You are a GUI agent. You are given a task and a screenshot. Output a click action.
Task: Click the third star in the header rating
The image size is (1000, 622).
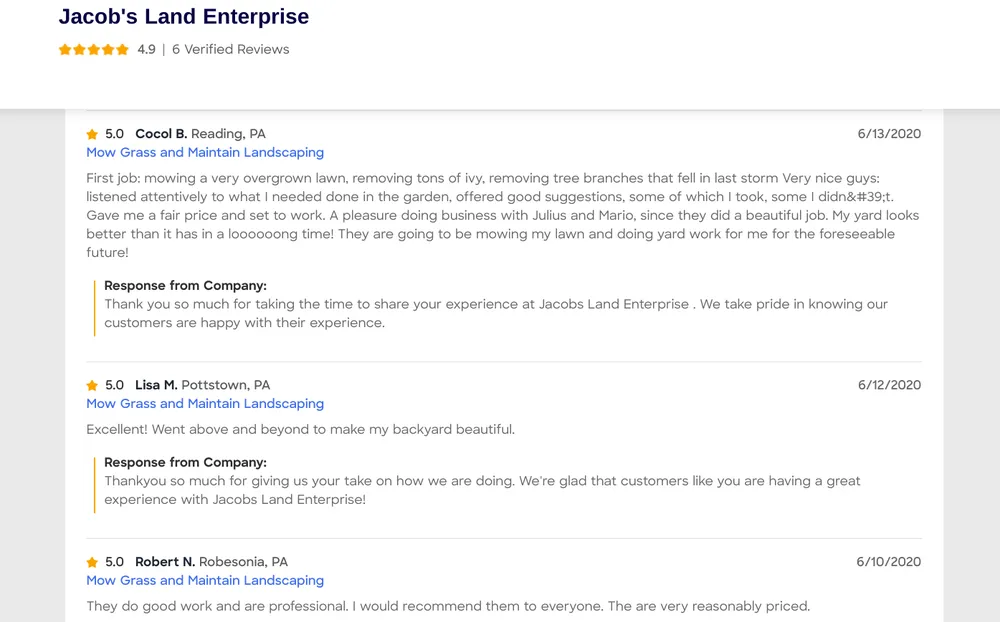pyautogui.click(x=92, y=48)
